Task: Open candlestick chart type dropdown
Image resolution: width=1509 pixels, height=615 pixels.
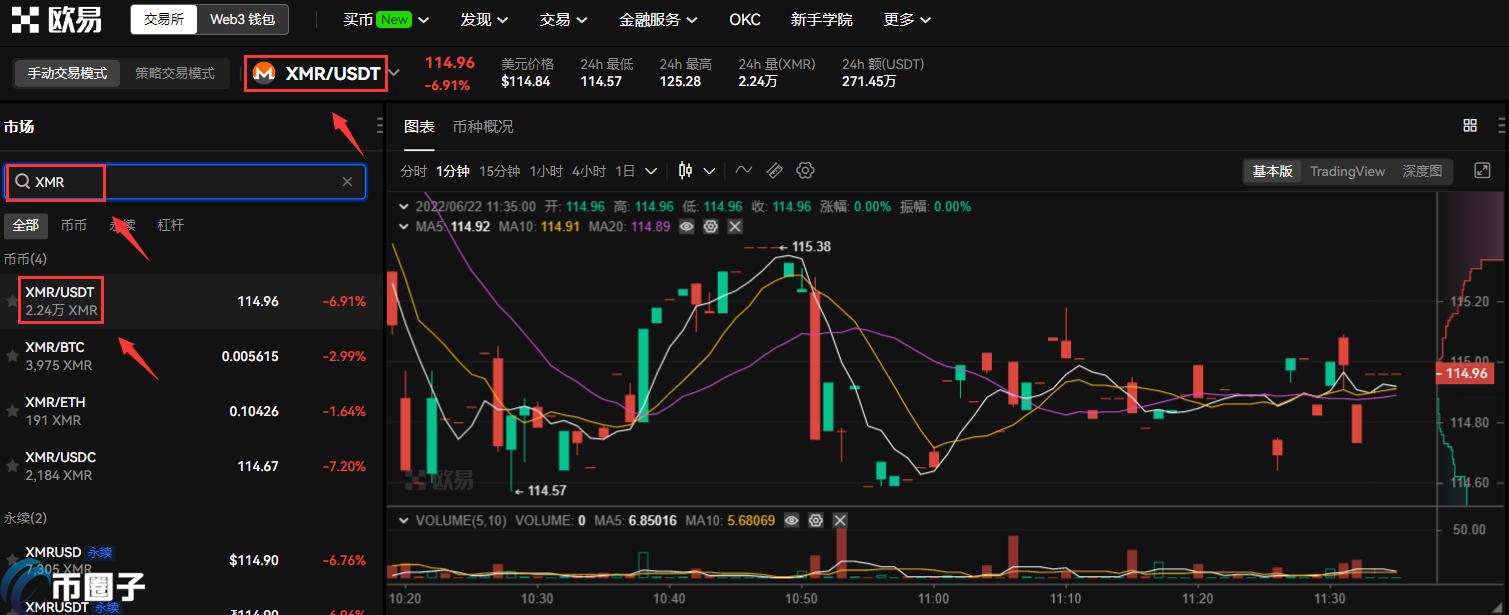Action: pyautogui.click(x=697, y=171)
